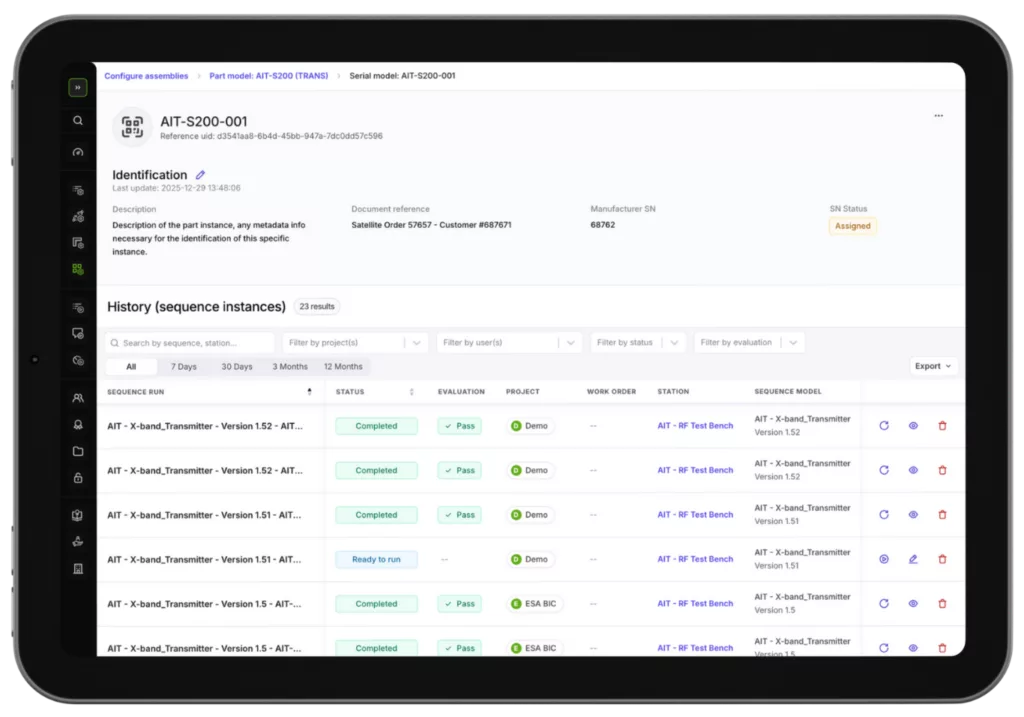View the first Version 1.52 run via eye icon

tap(913, 426)
